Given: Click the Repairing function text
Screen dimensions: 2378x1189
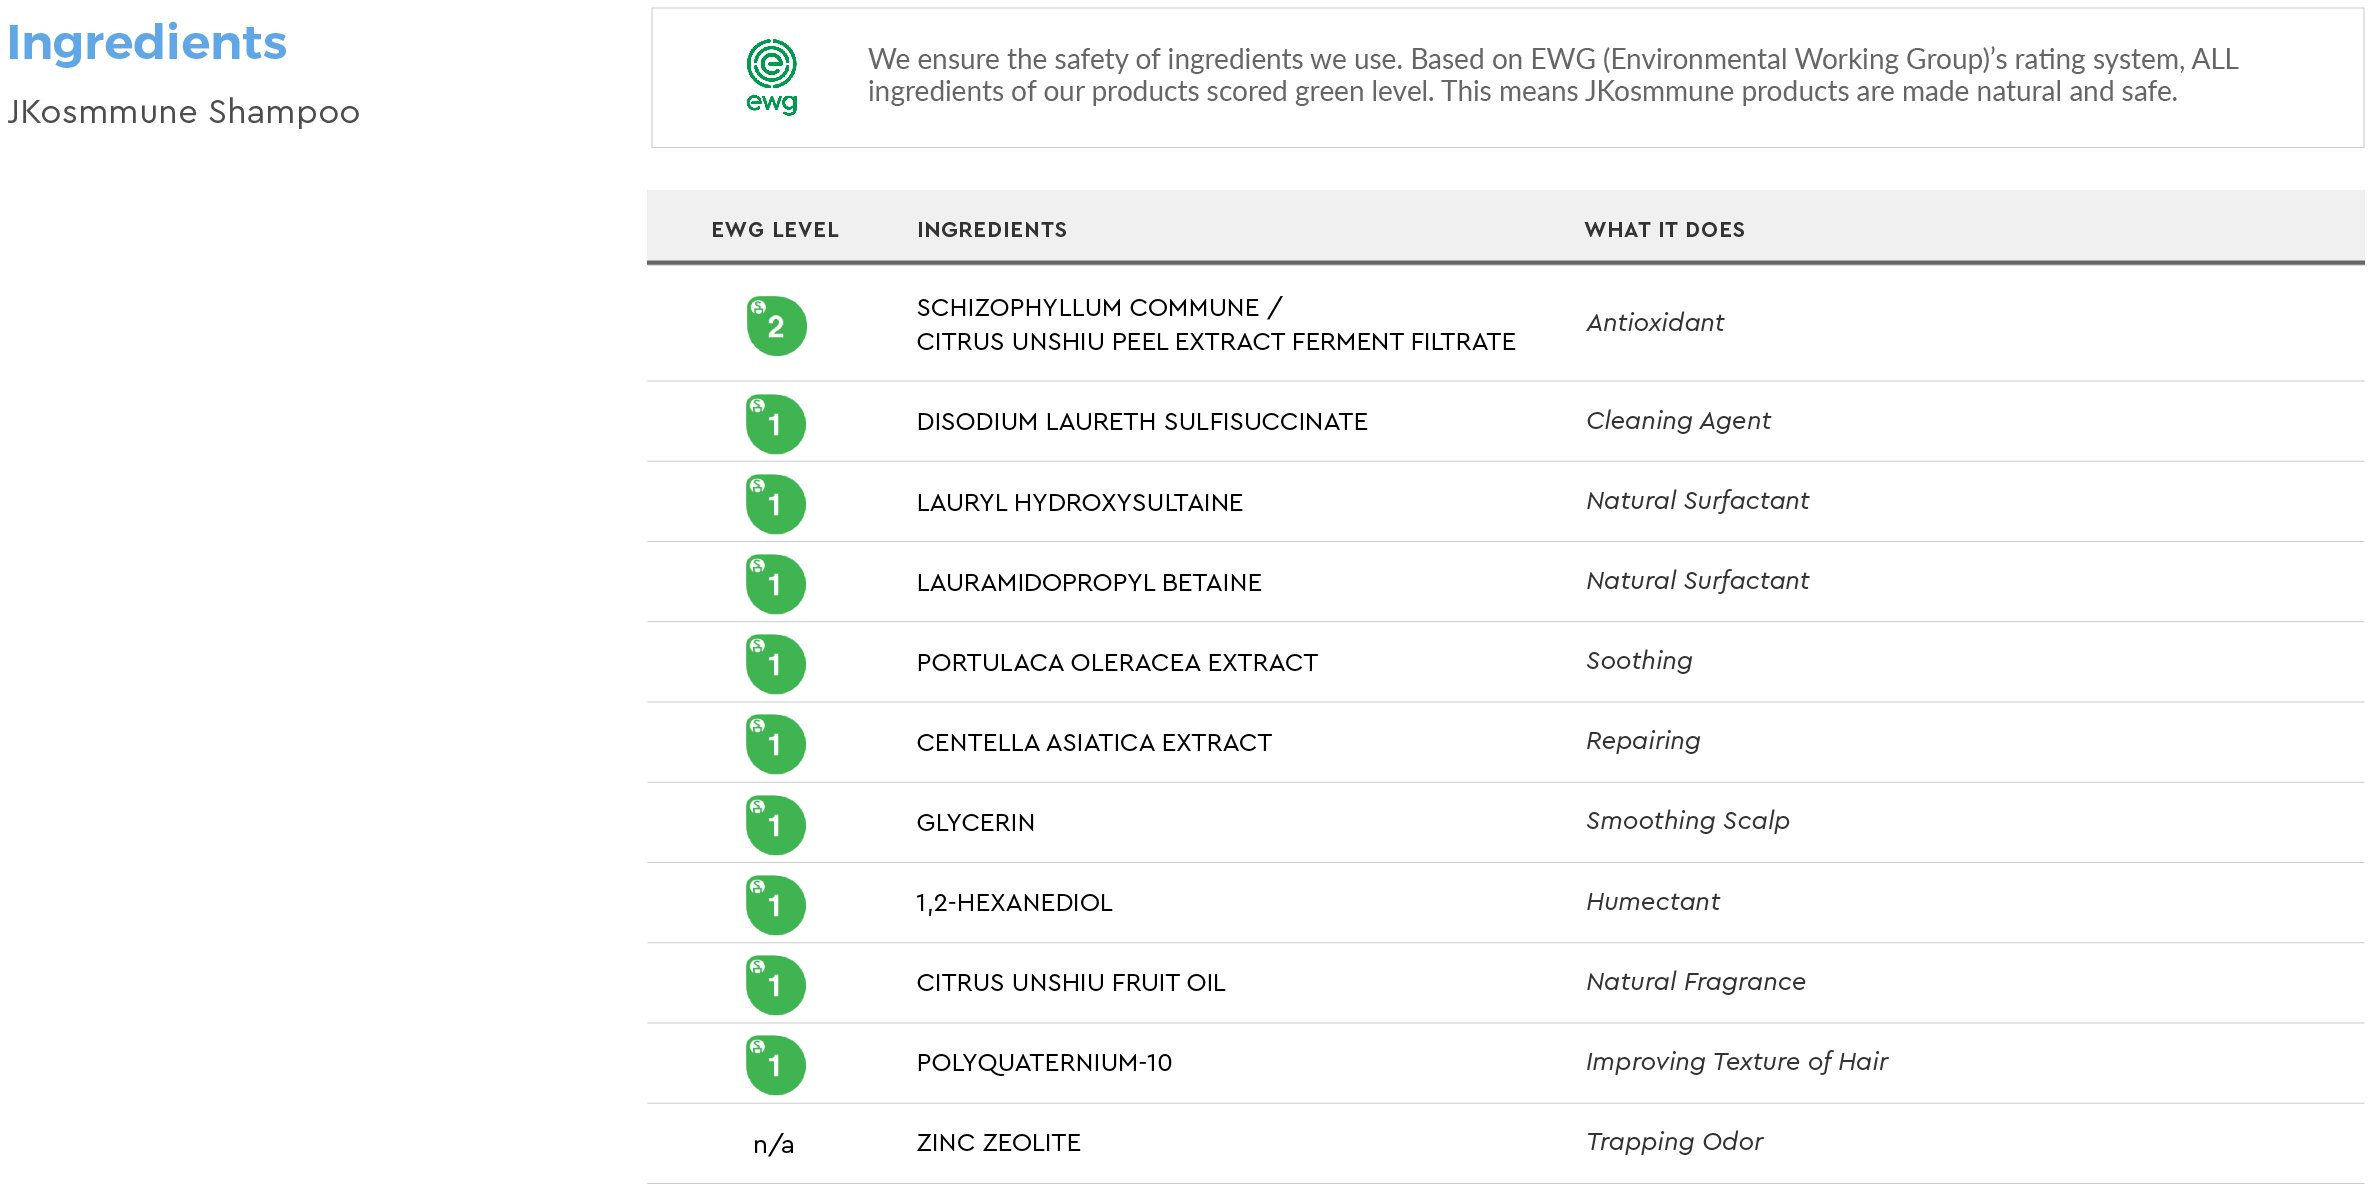Looking at the screenshot, I should (x=1643, y=741).
